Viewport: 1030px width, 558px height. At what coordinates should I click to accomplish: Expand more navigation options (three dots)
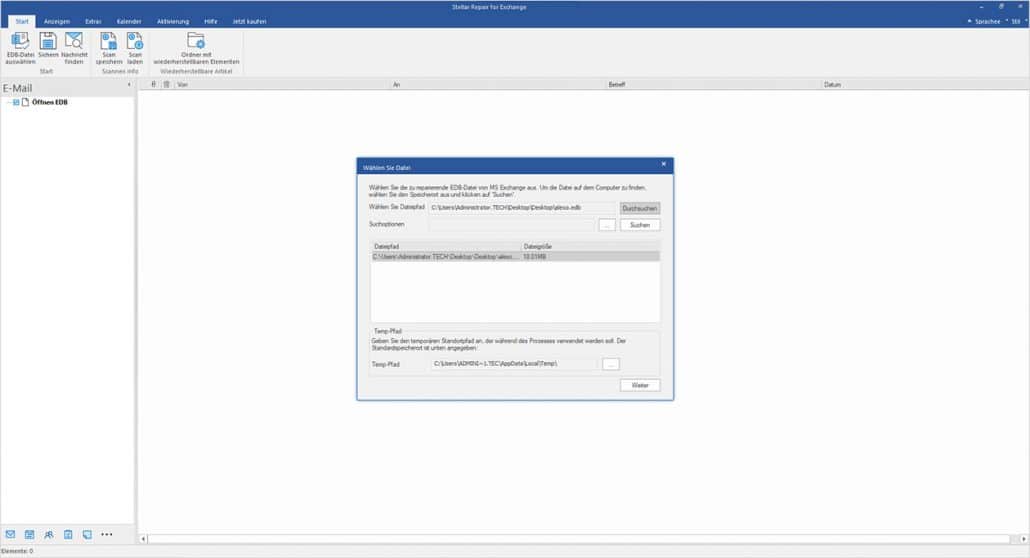[x=107, y=534]
